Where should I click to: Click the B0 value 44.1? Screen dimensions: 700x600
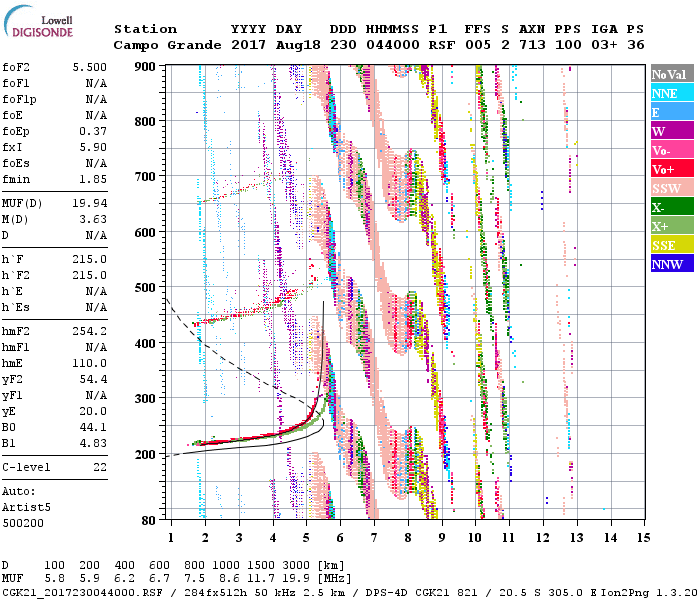point(92,426)
